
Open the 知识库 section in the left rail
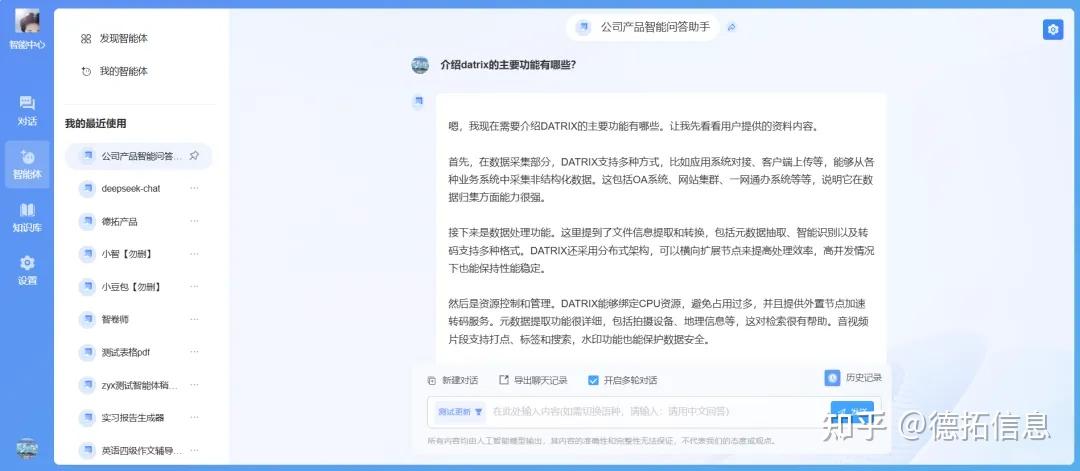point(27,218)
